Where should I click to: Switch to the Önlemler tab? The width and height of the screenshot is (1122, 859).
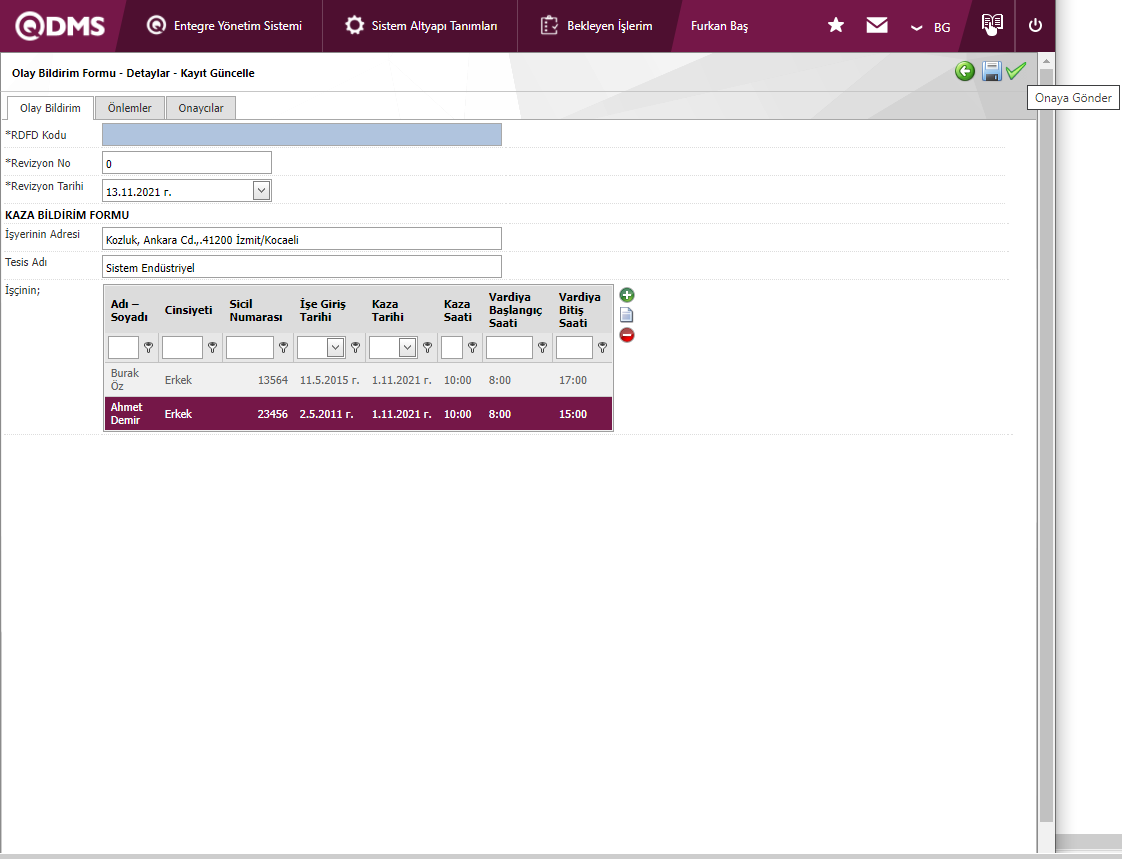click(x=130, y=108)
